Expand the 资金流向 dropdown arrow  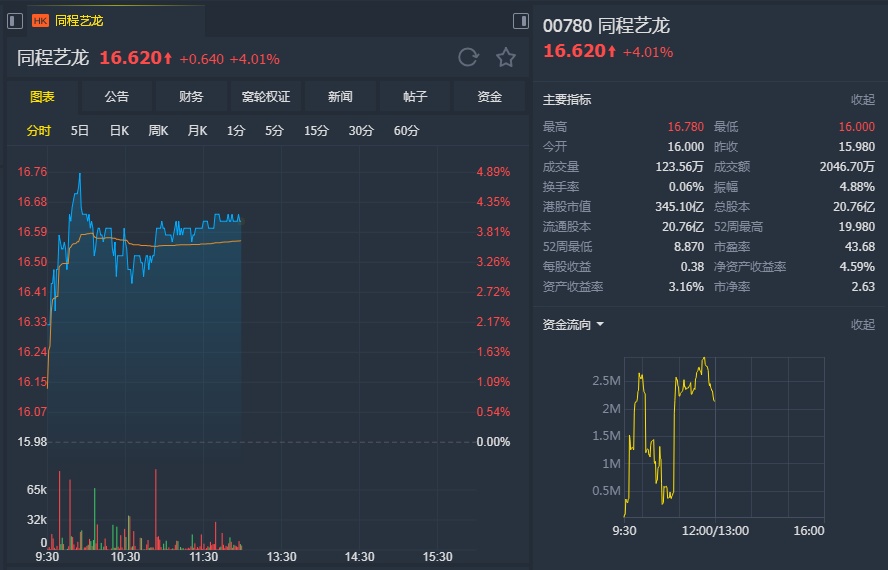pyautogui.click(x=600, y=325)
